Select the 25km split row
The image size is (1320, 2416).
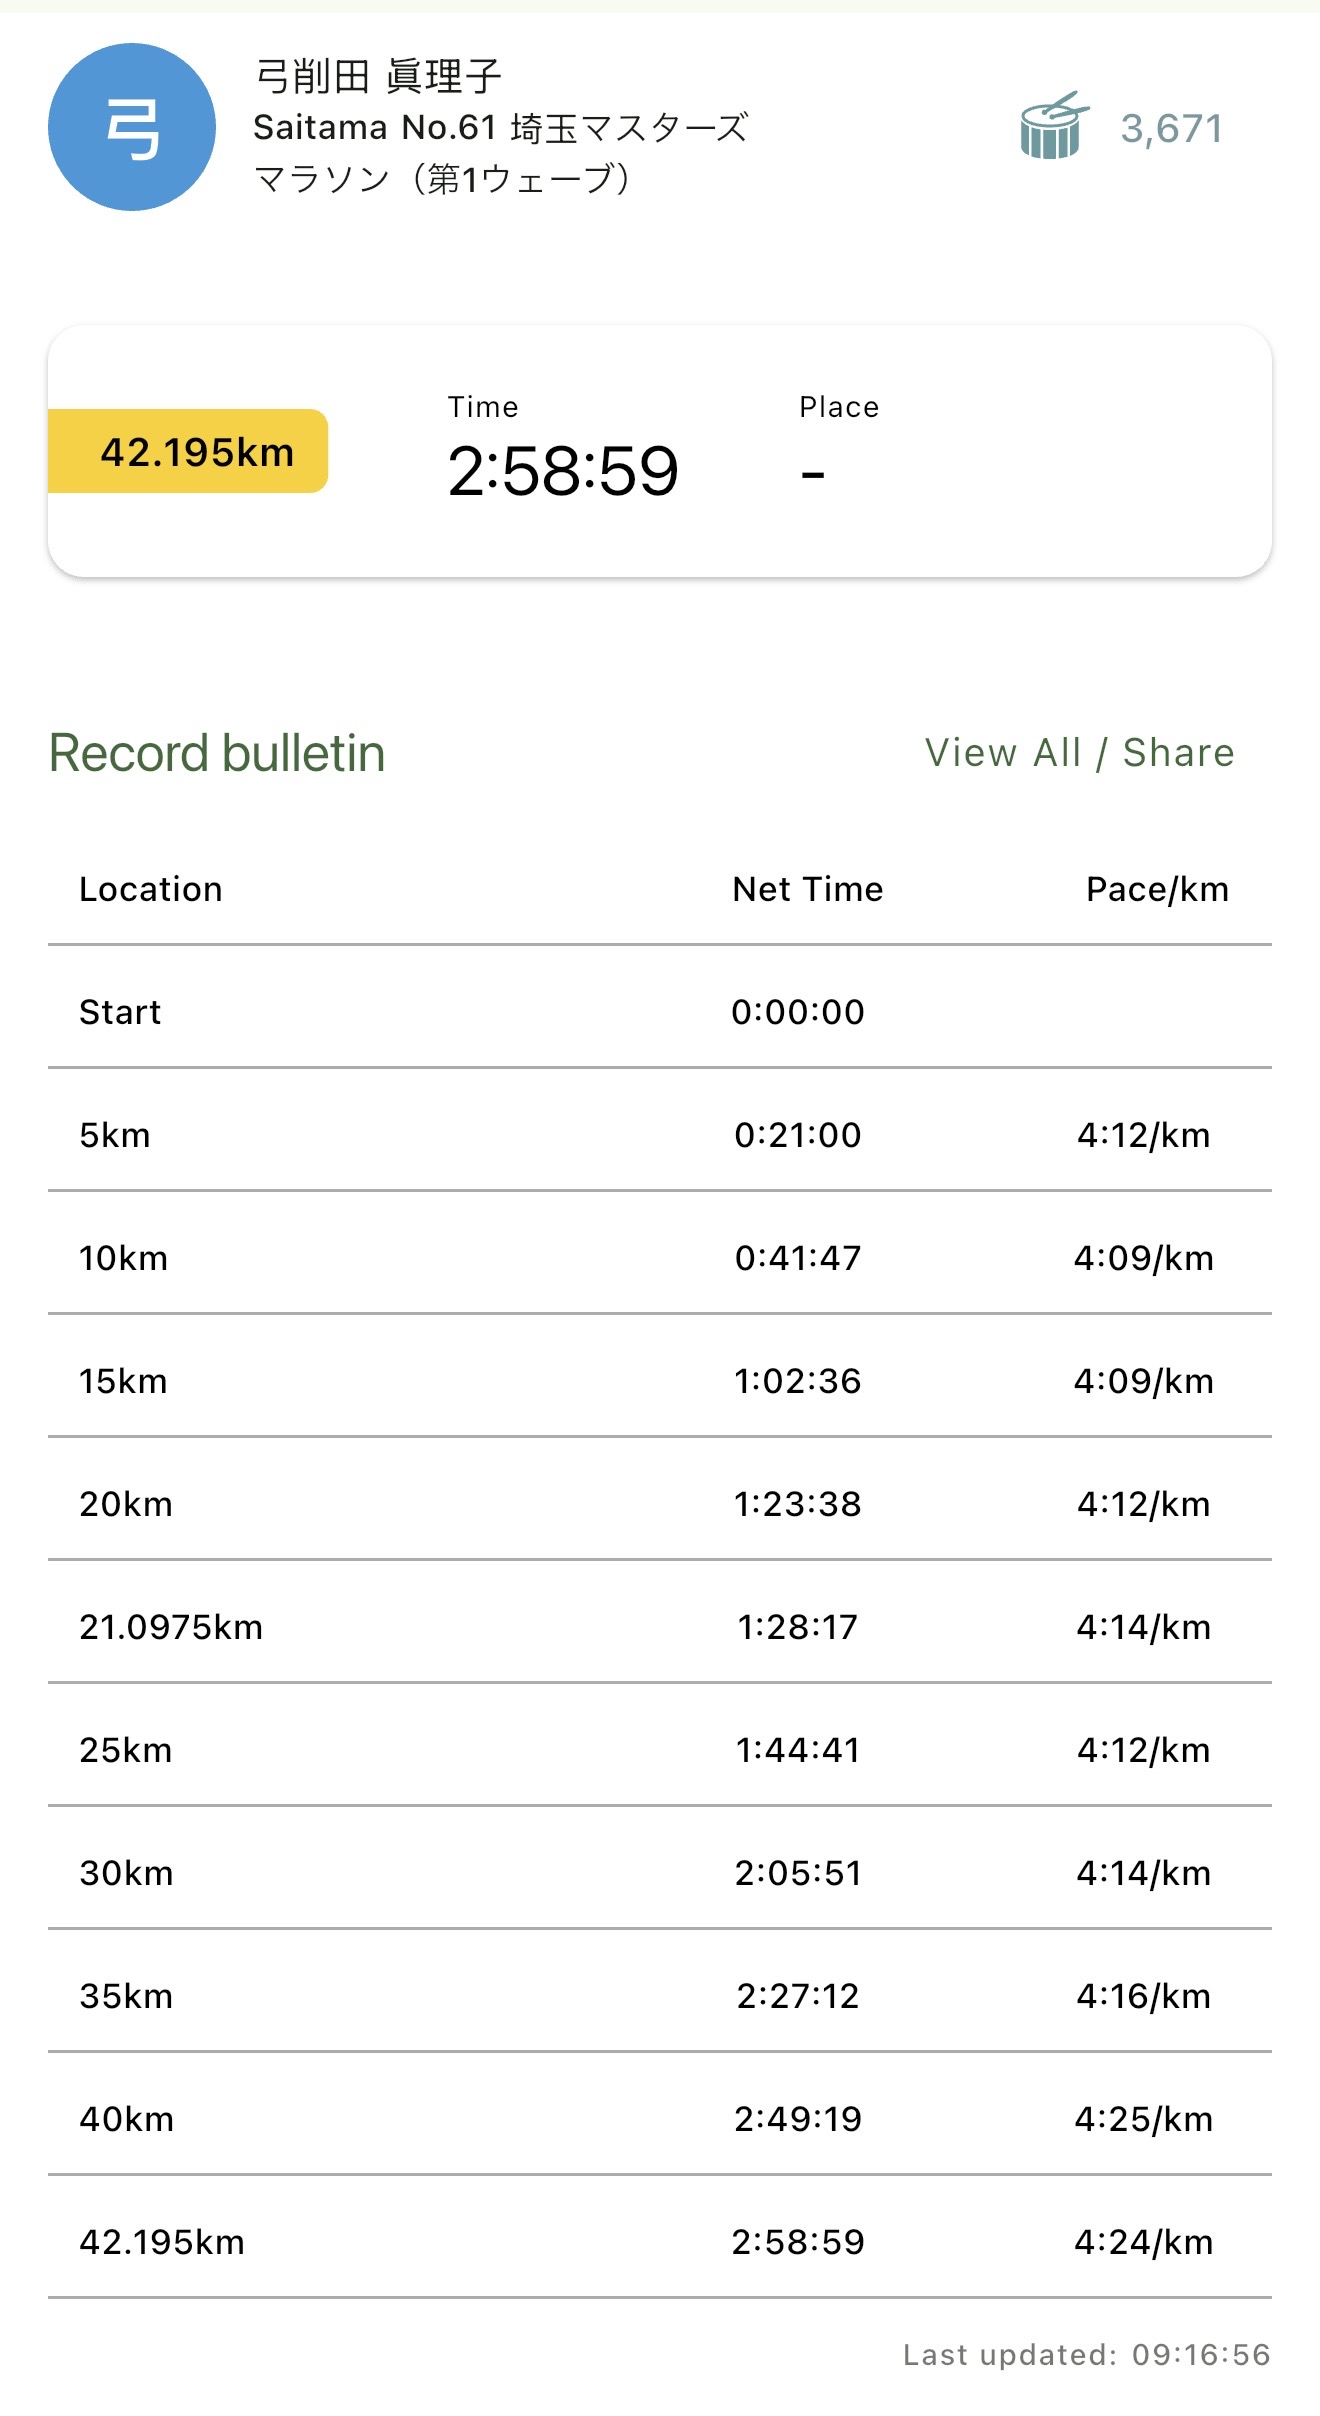click(x=659, y=1750)
